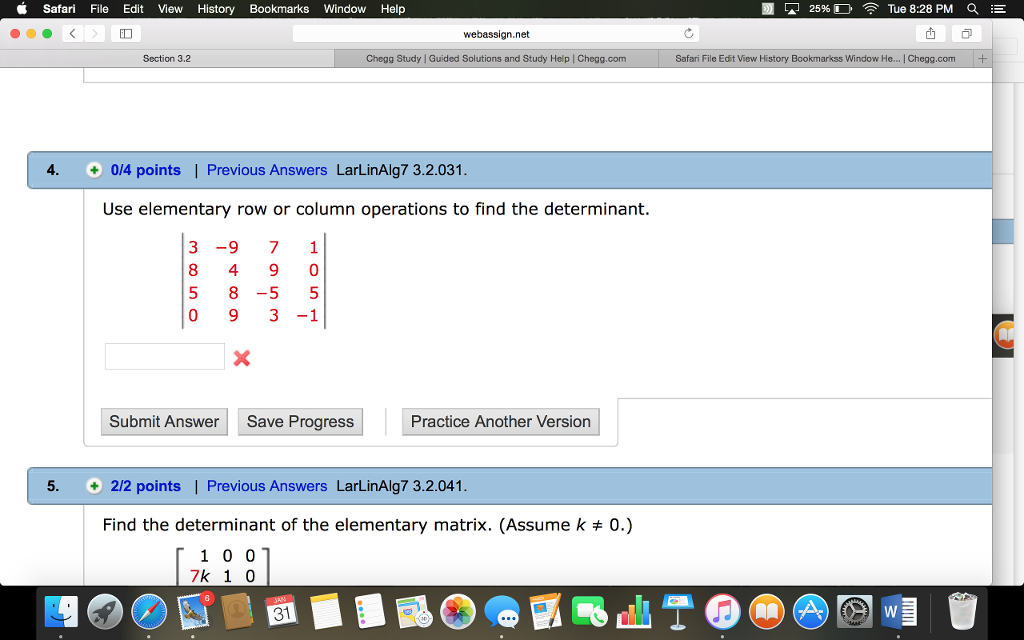This screenshot has height=640, width=1024.
Task: Open Safari from the Dock
Action: tap(150, 611)
